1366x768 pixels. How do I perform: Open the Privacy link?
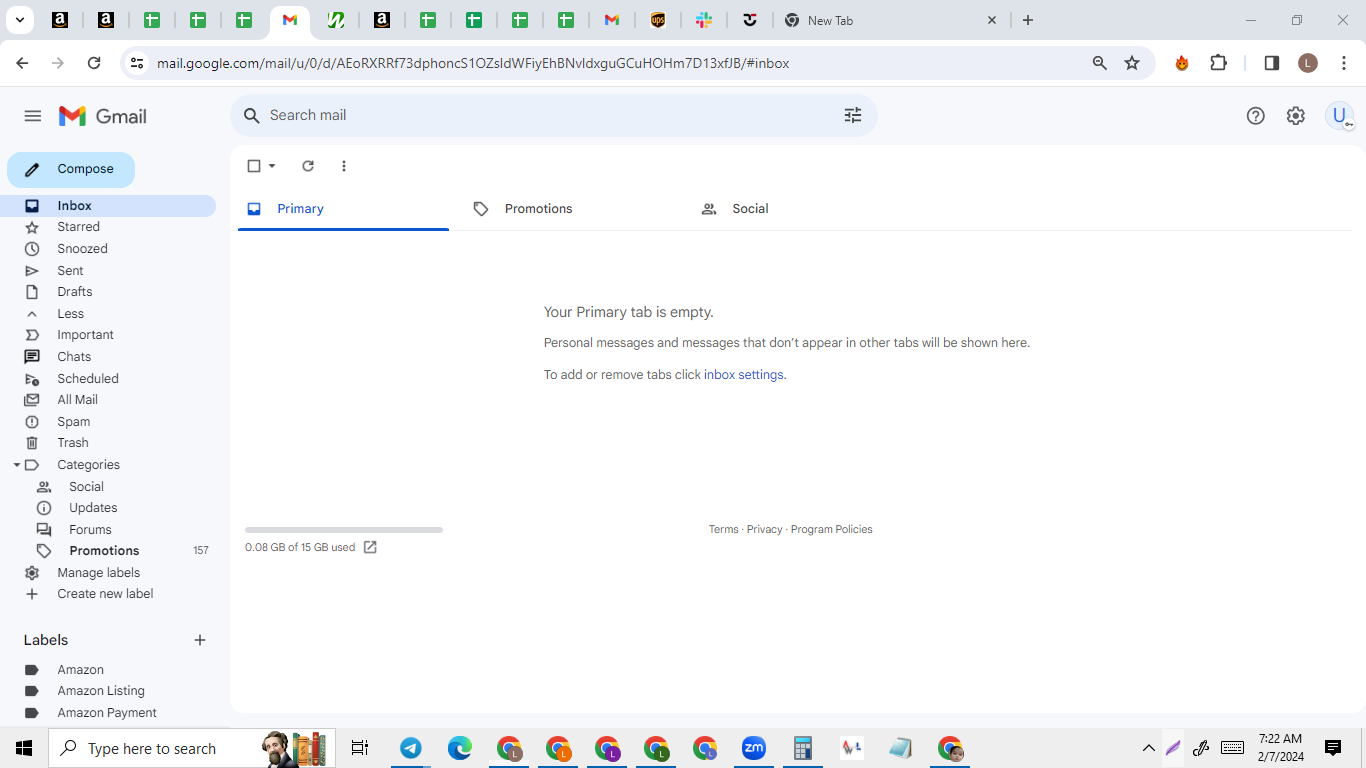pos(764,530)
